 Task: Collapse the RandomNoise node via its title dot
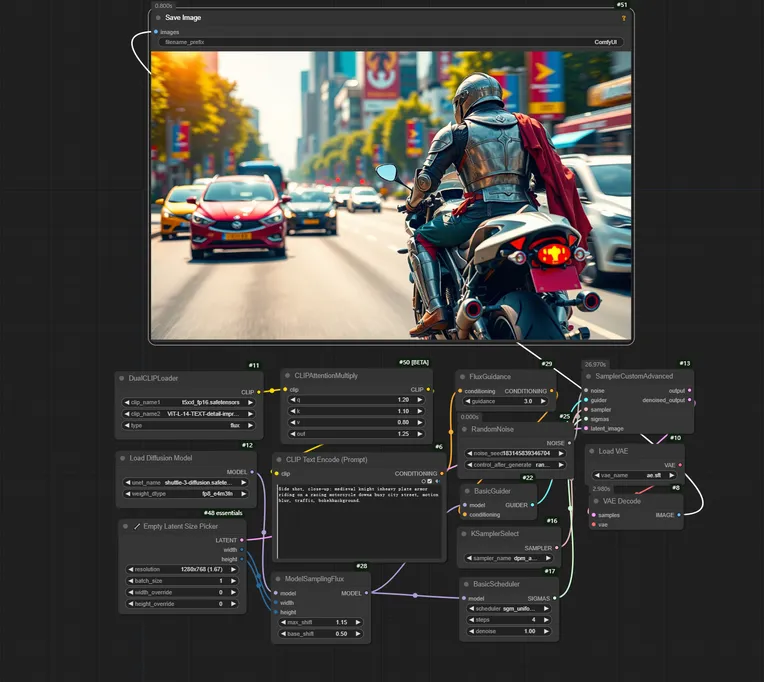pyautogui.click(x=464, y=429)
